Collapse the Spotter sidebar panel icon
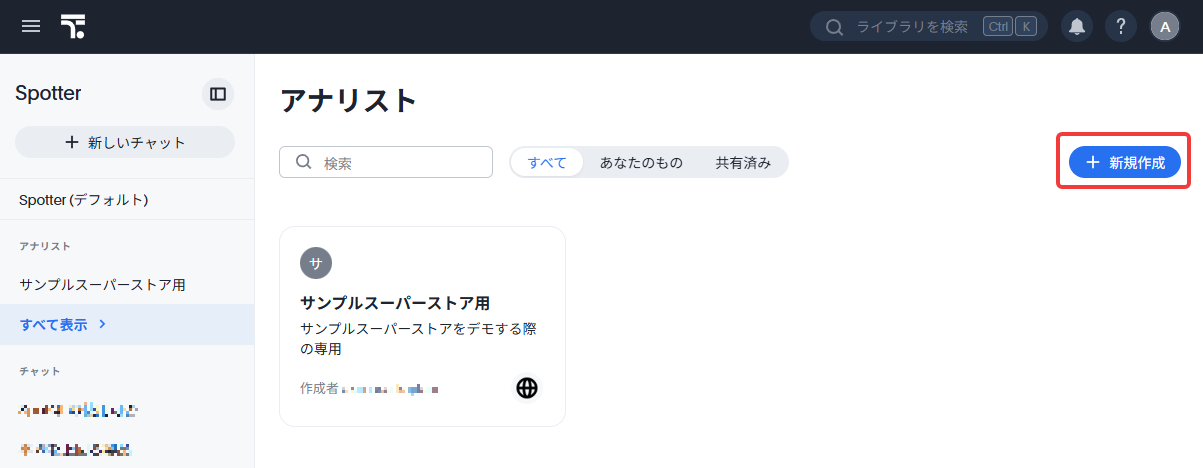This screenshot has width=1203, height=468. (x=218, y=94)
